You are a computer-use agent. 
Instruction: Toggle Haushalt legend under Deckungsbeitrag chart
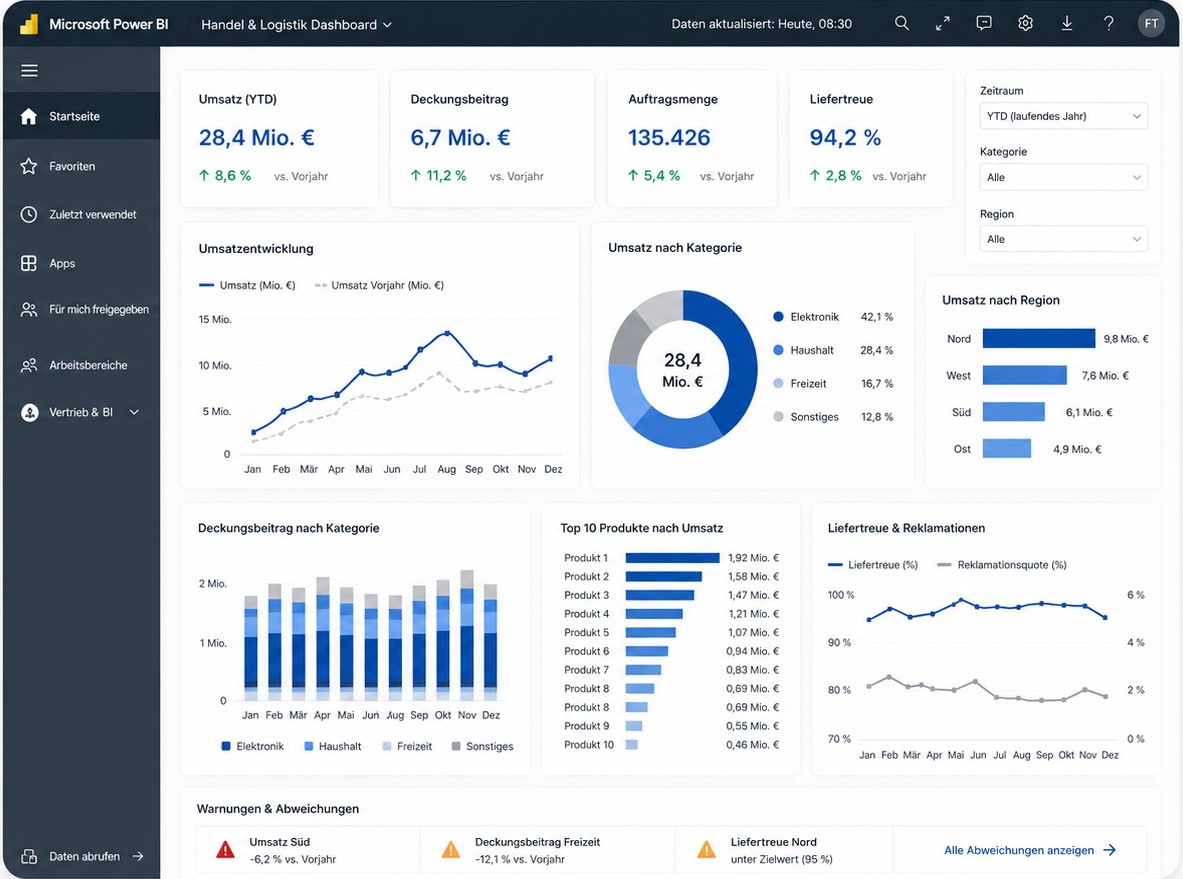click(333, 746)
